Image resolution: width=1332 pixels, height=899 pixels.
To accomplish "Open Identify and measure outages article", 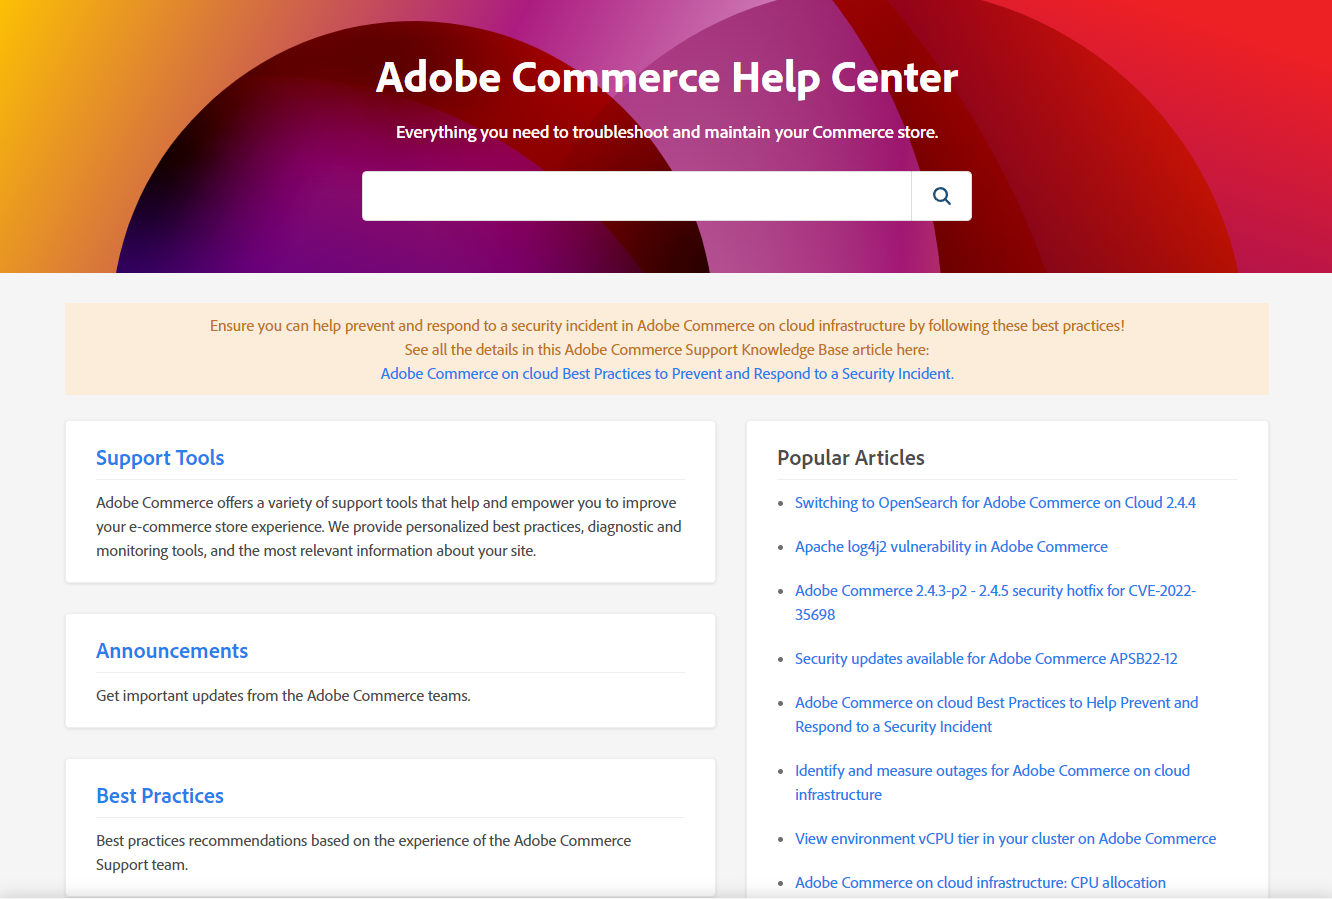I will coord(992,783).
